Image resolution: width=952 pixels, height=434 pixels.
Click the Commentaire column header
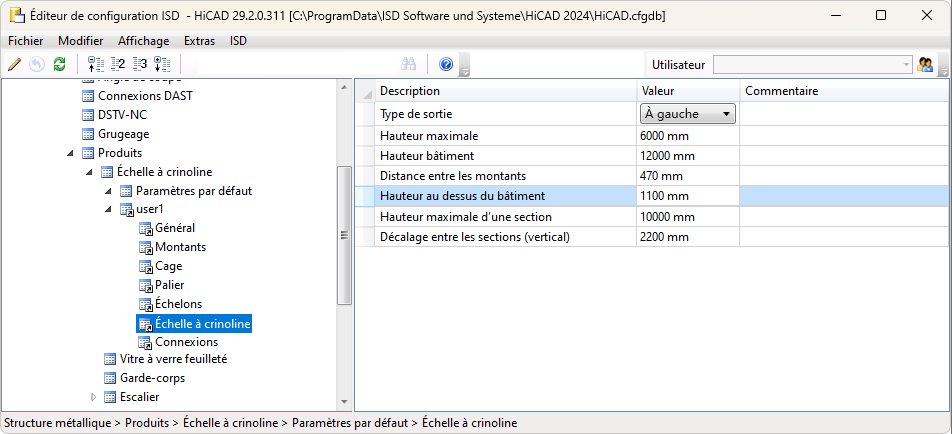click(x=844, y=91)
